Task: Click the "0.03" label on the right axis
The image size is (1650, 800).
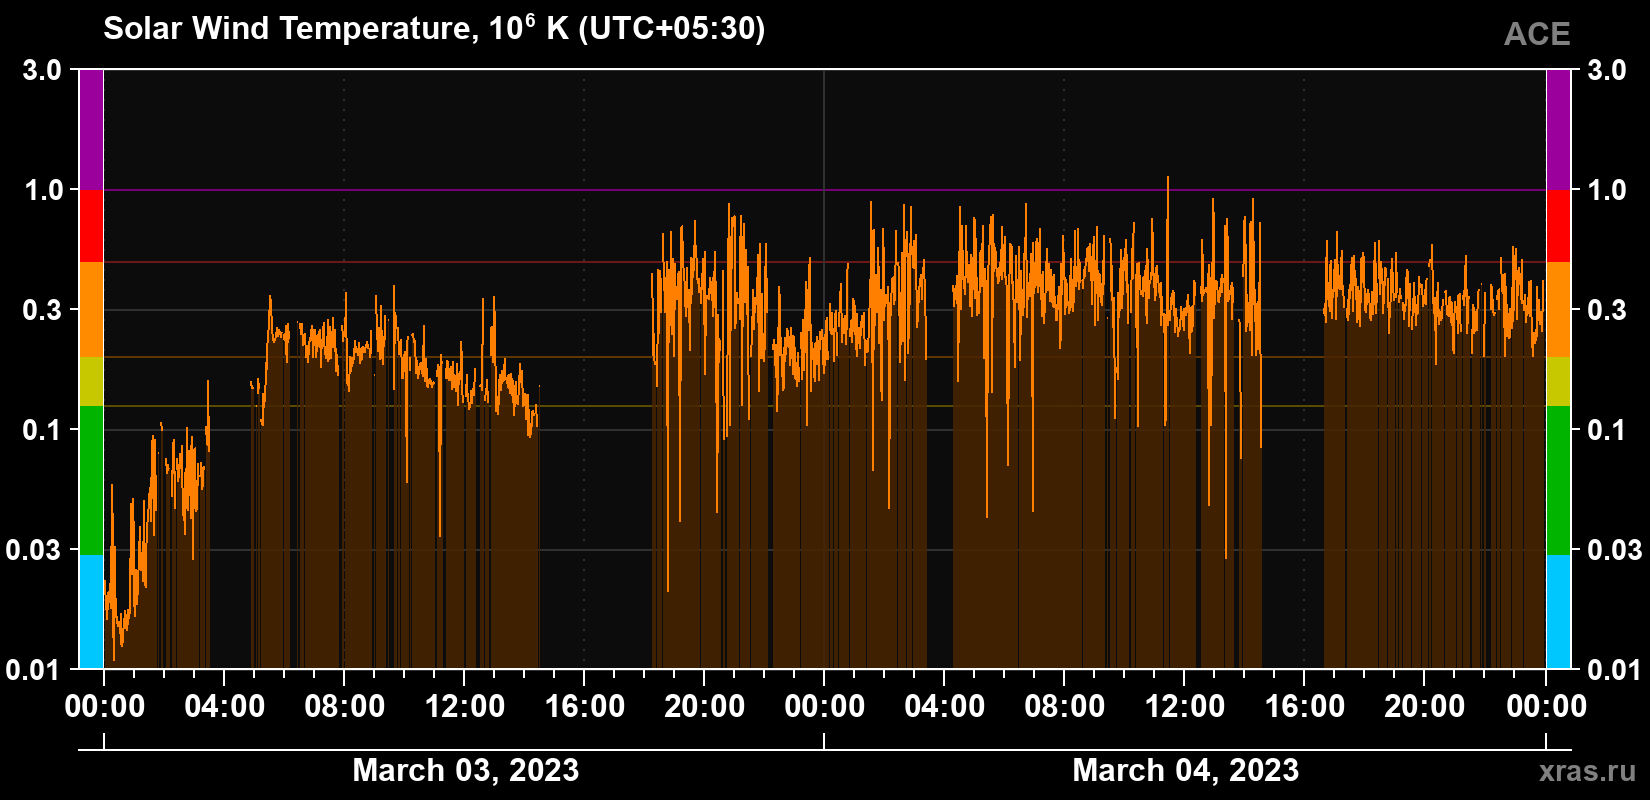Action: [x=1616, y=550]
